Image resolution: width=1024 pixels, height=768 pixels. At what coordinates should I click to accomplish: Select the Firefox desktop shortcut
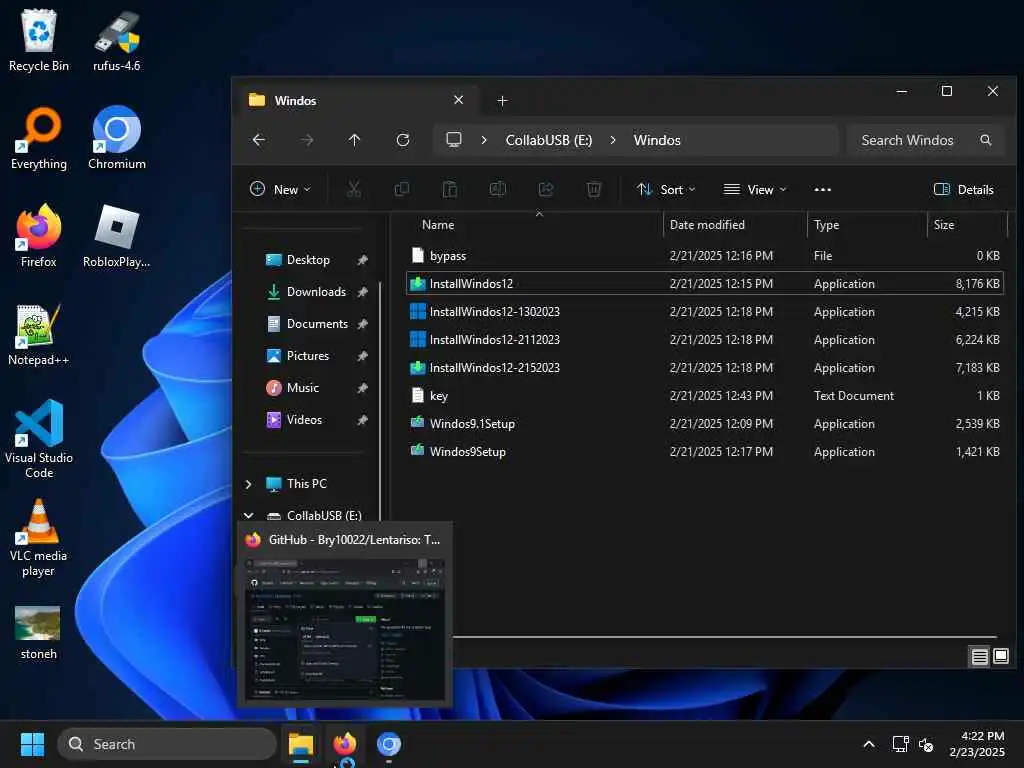pyautogui.click(x=39, y=236)
